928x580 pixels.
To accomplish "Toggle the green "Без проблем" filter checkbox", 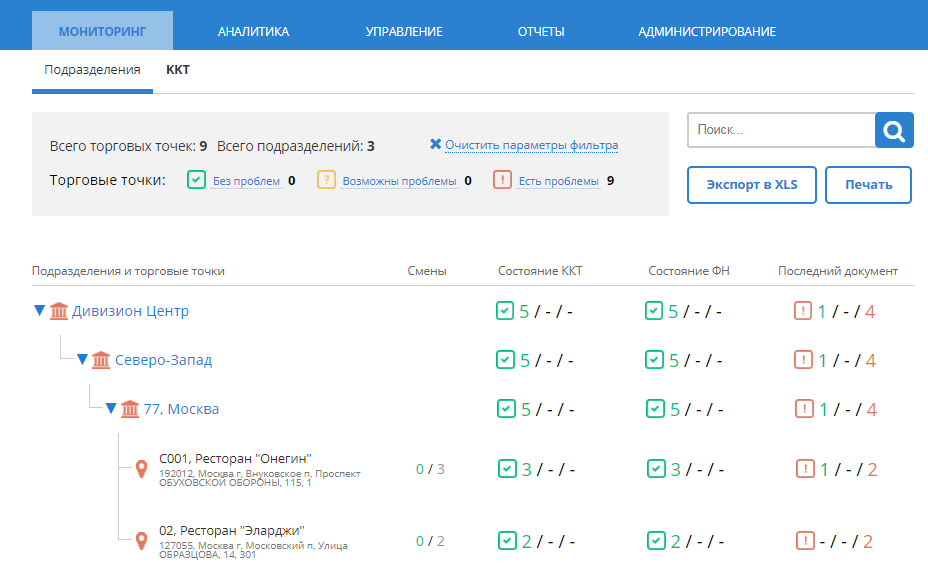I will point(197,180).
